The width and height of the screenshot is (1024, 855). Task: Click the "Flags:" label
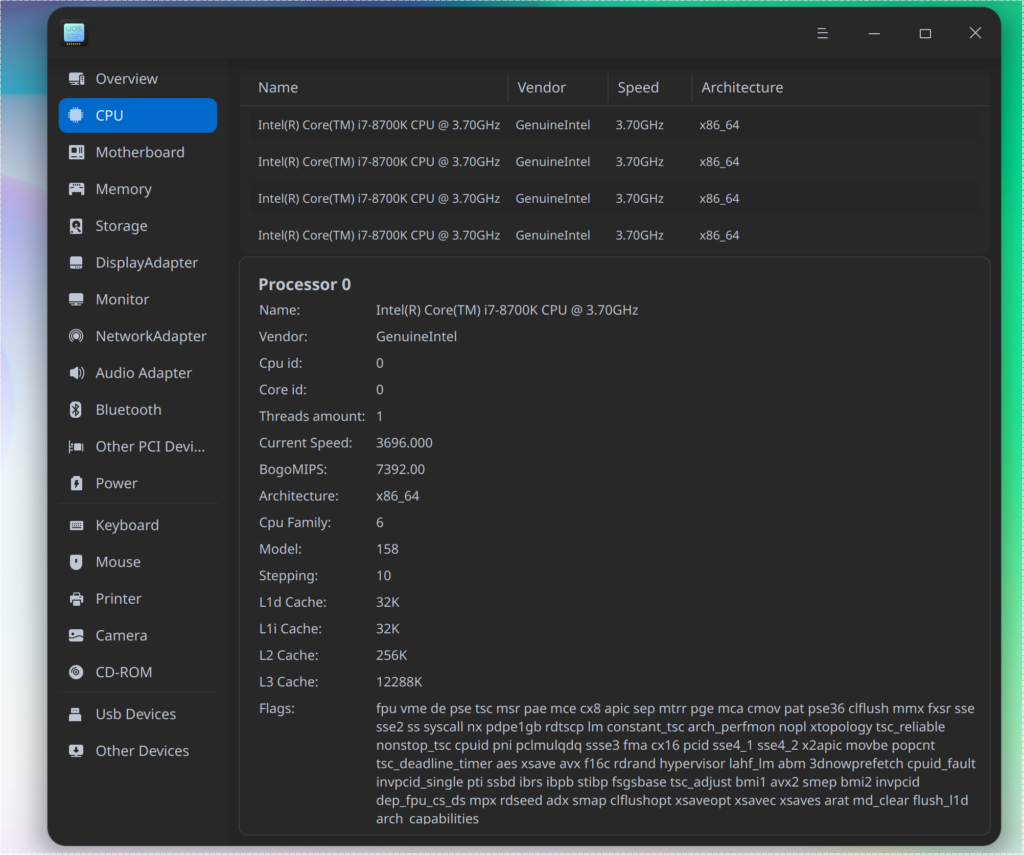click(276, 709)
